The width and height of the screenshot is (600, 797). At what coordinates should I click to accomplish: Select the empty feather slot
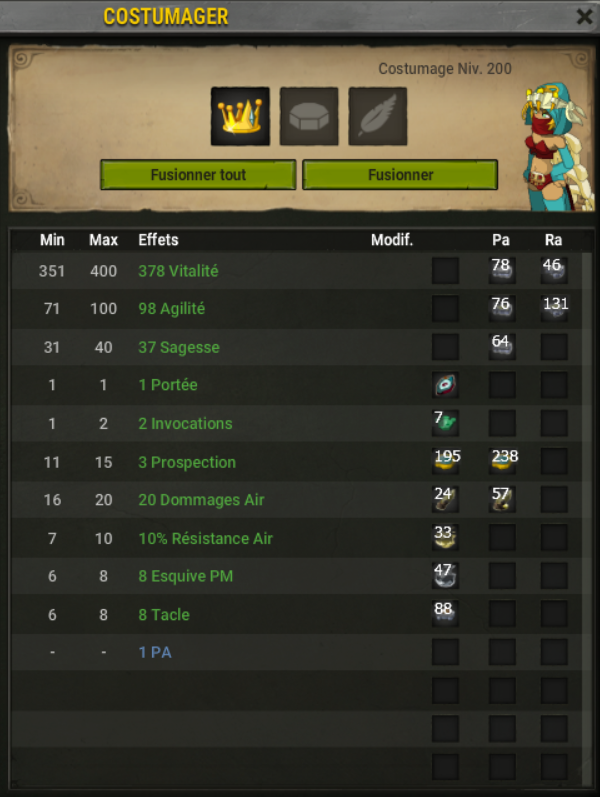coord(377,116)
